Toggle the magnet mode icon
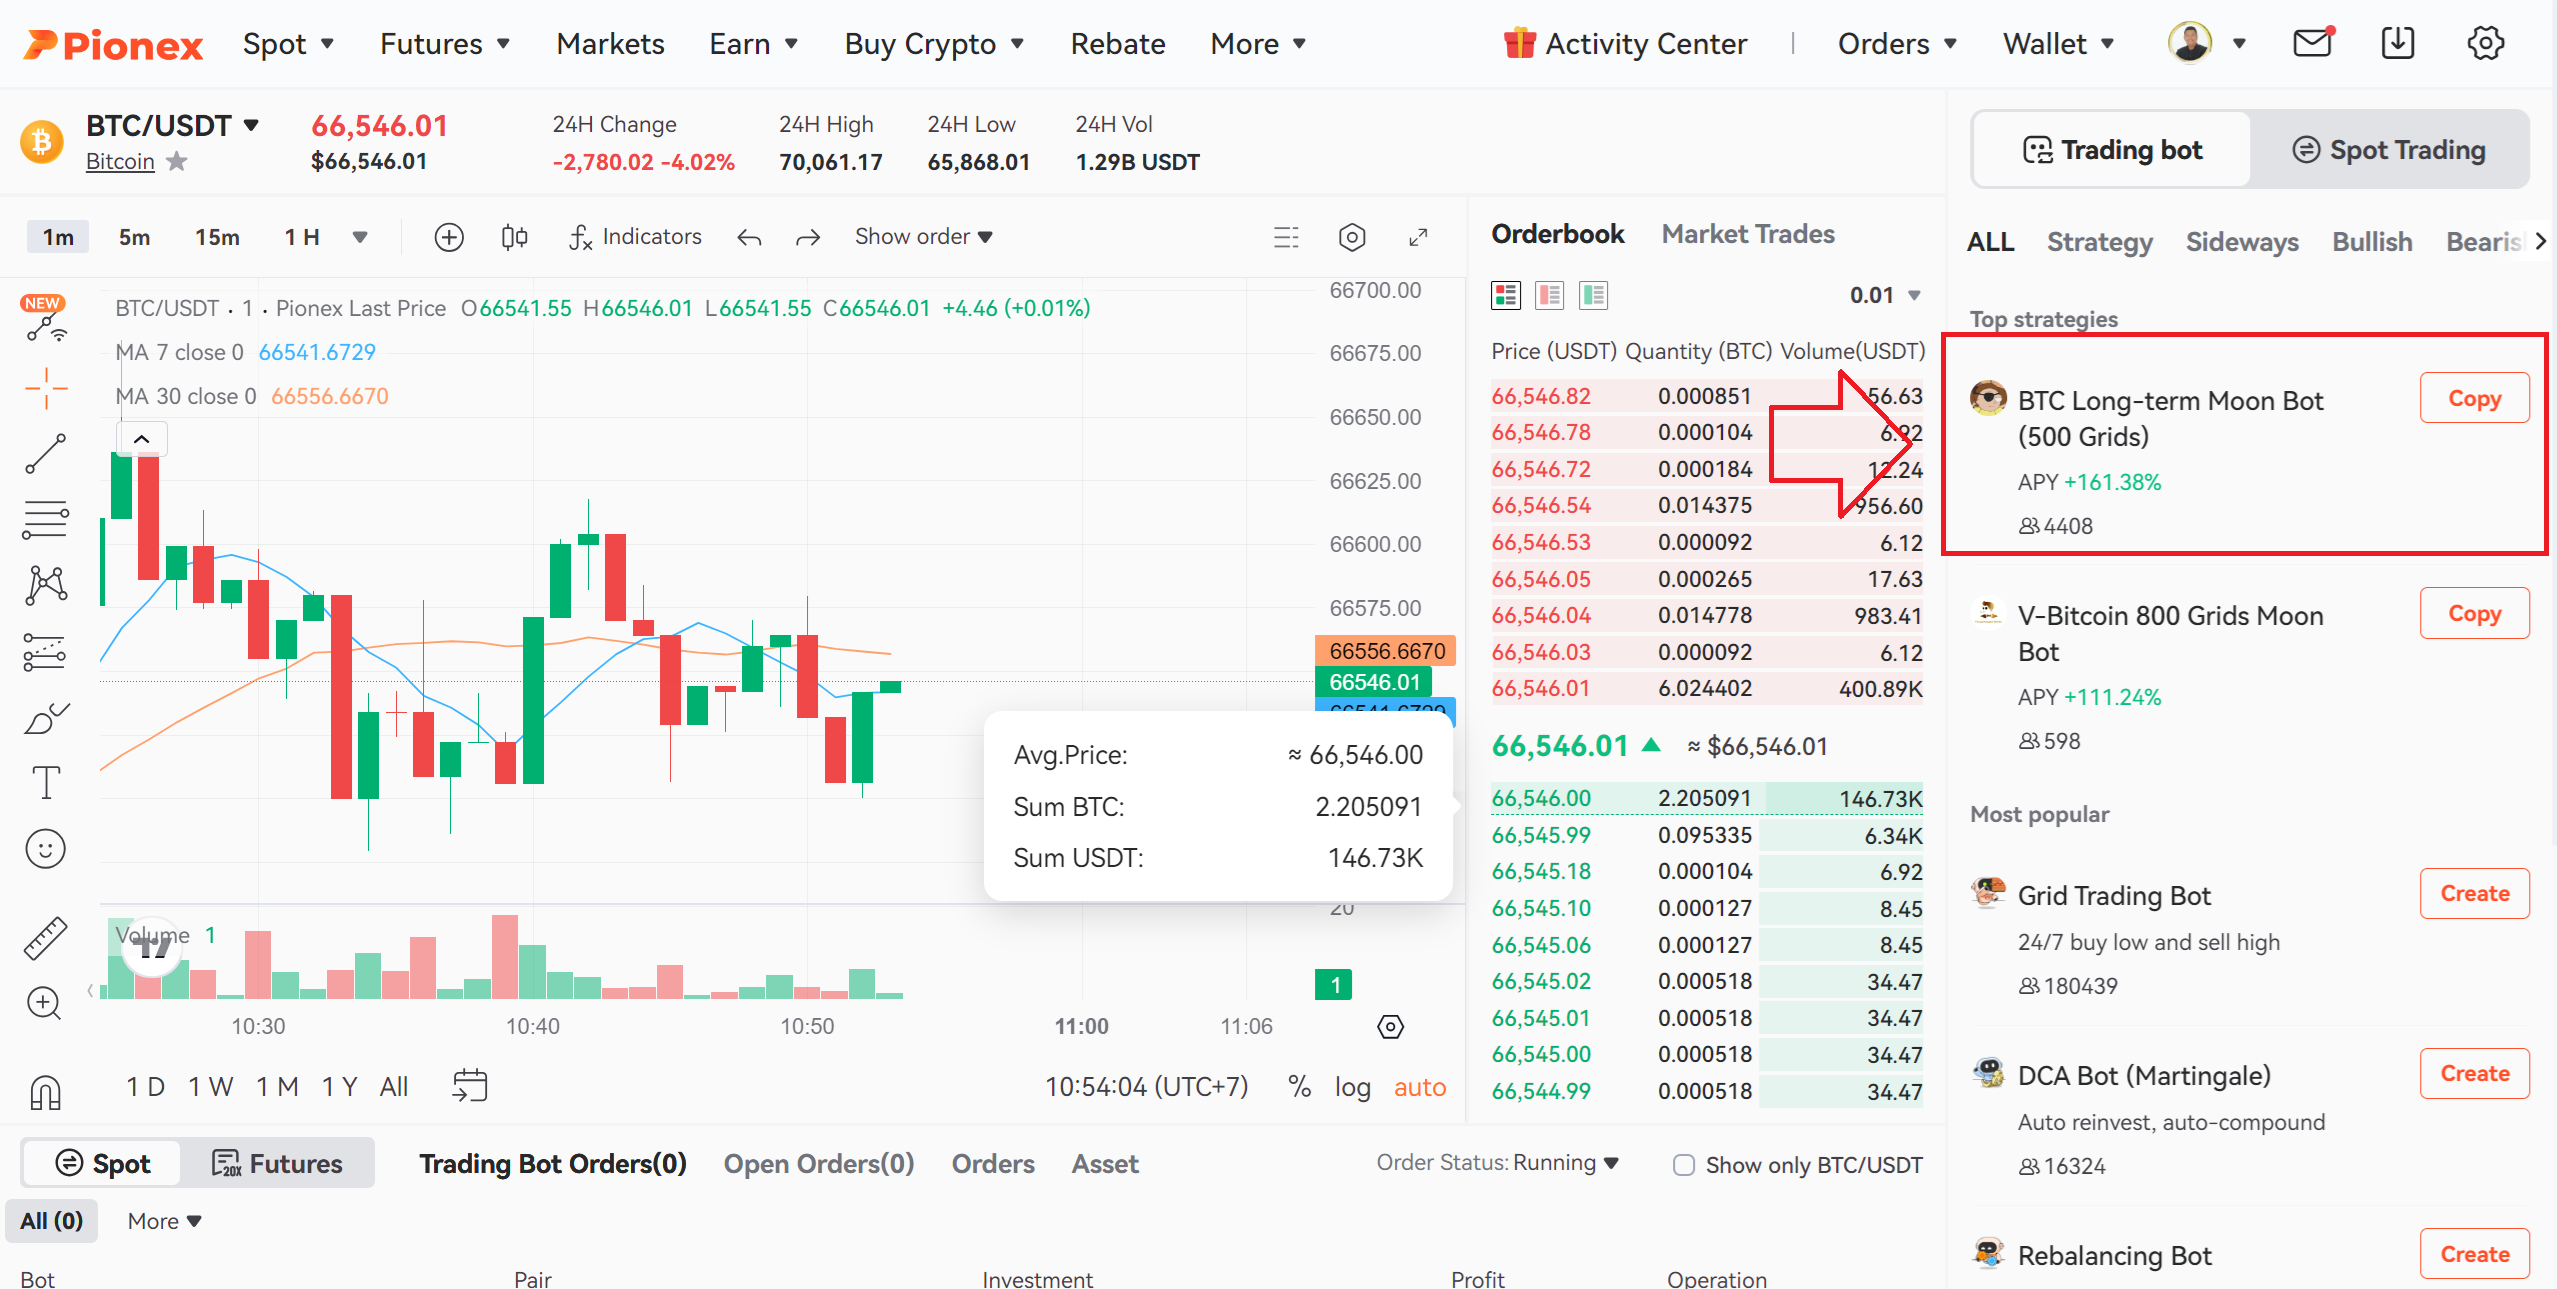The width and height of the screenshot is (2557, 1289). pos(45,1092)
